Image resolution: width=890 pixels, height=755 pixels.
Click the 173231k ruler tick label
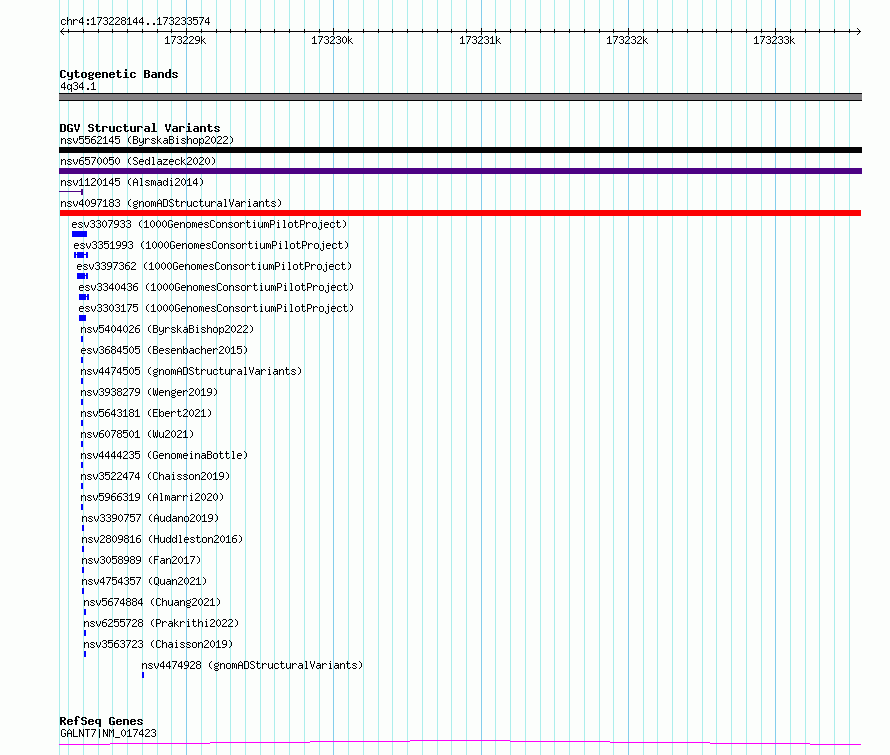[480, 40]
